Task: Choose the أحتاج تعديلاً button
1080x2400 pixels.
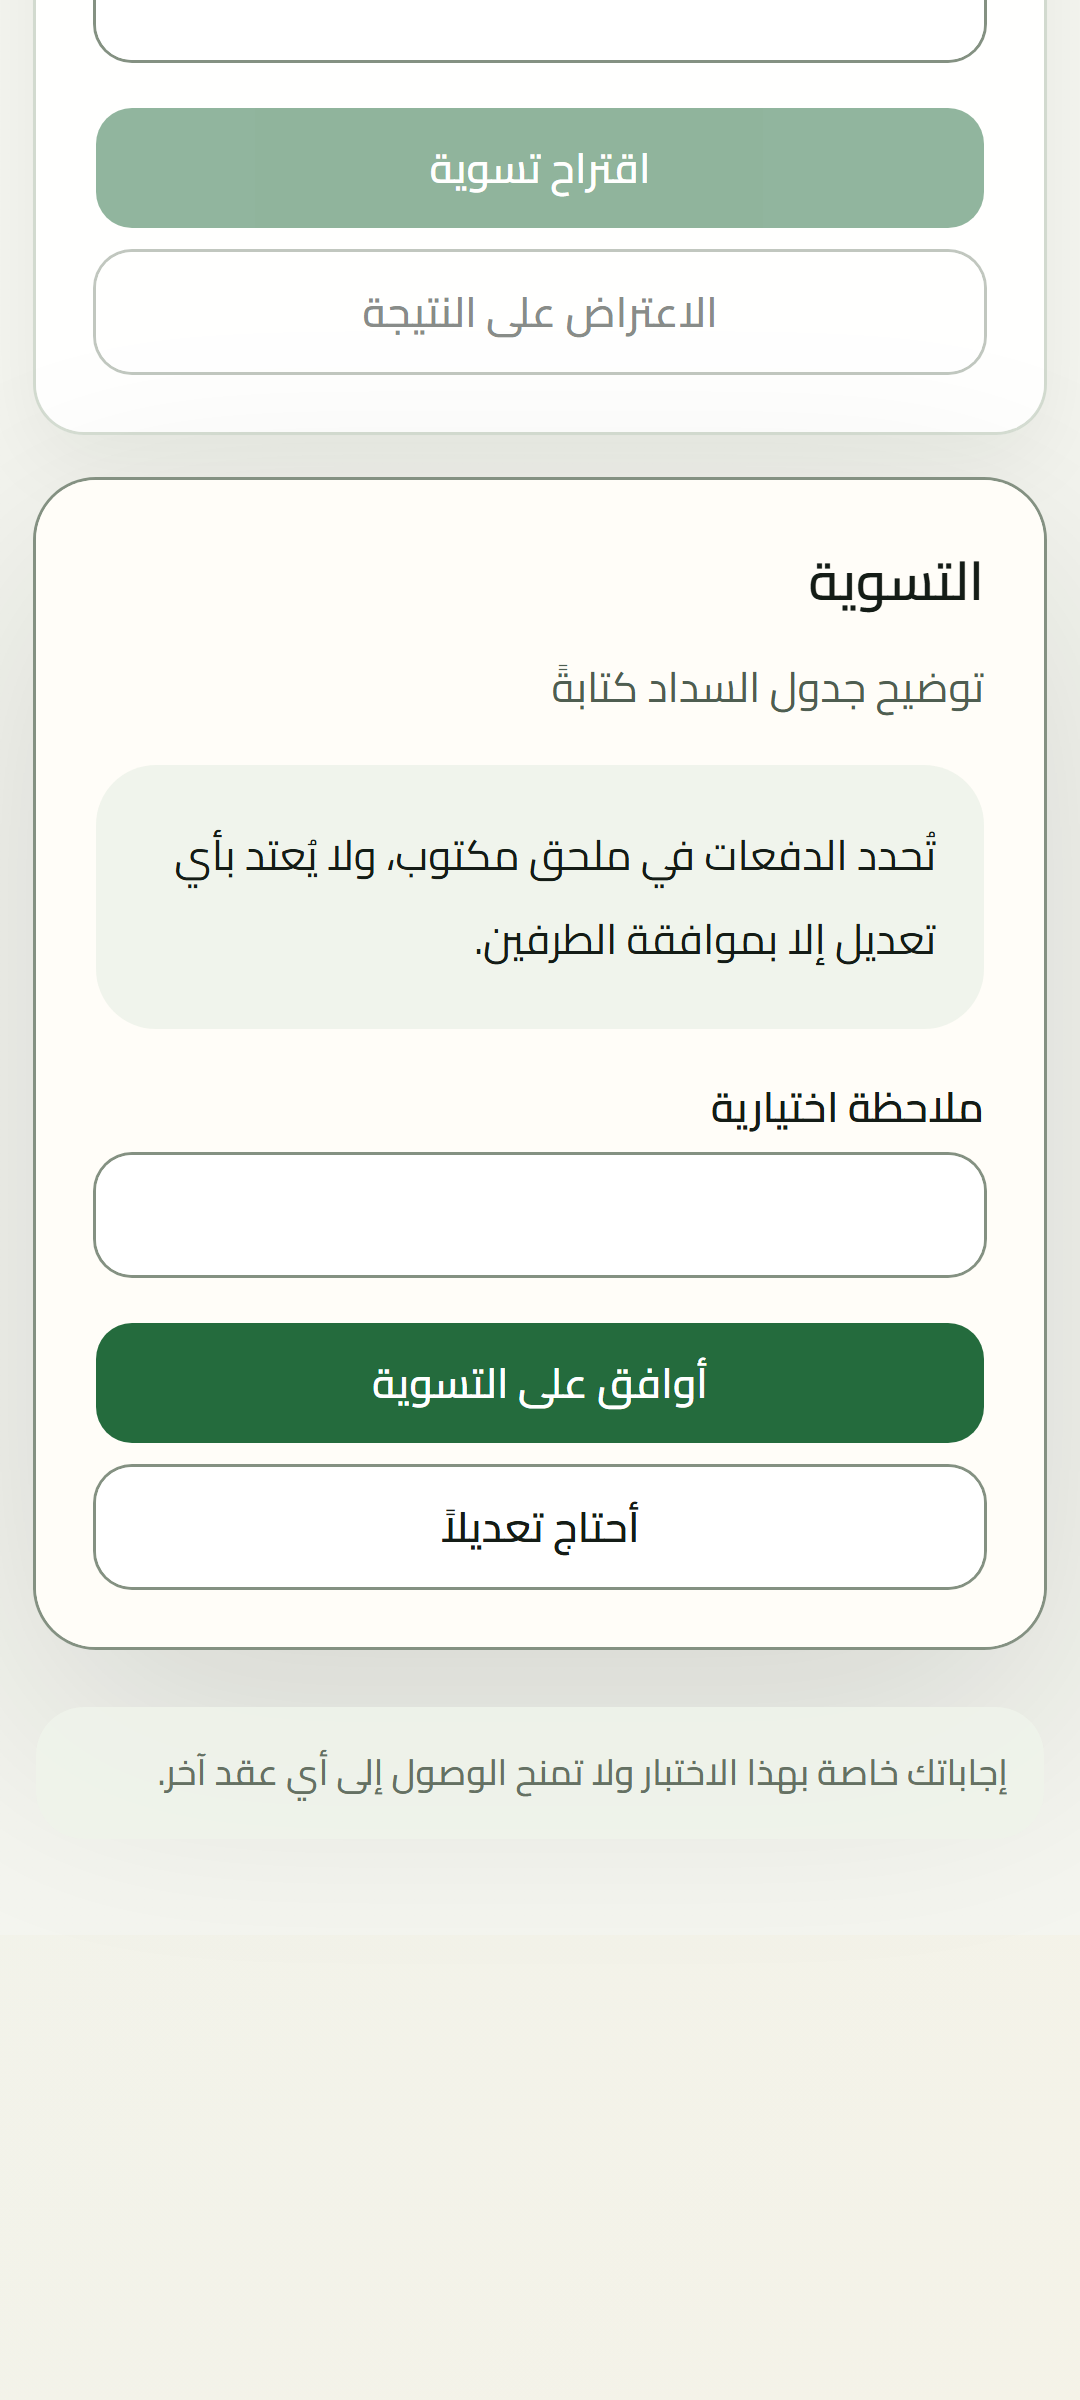Action: pyautogui.click(x=540, y=1527)
